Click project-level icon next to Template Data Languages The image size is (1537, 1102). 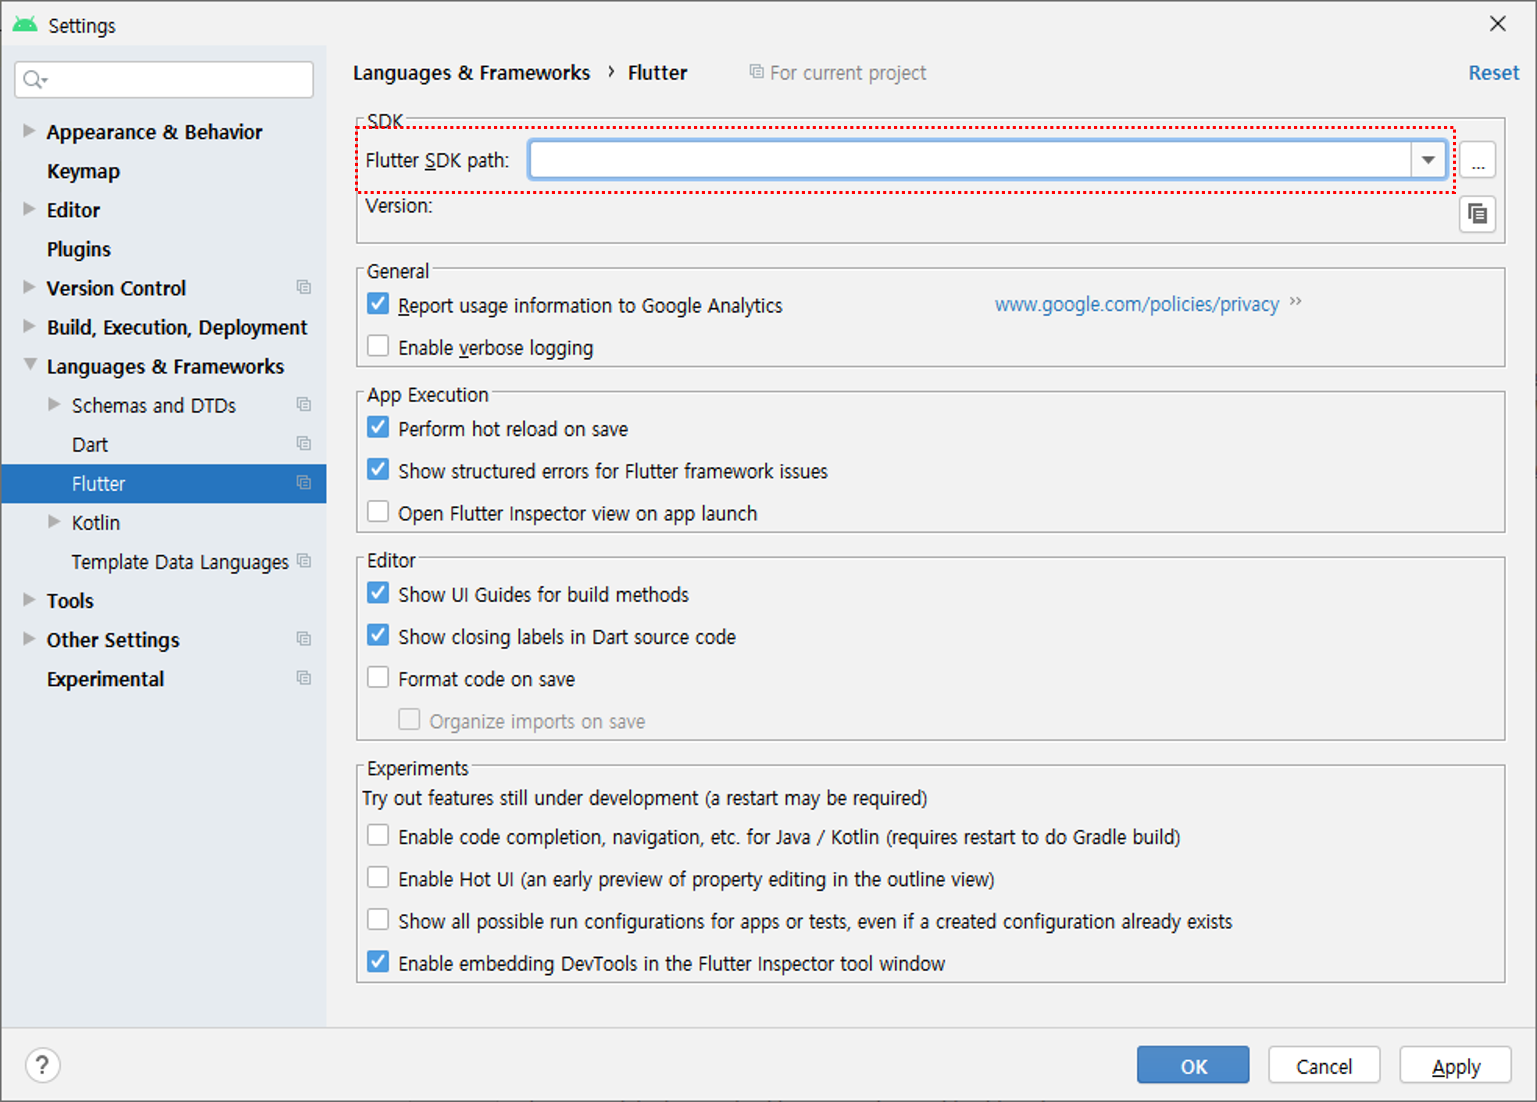coord(304,561)
